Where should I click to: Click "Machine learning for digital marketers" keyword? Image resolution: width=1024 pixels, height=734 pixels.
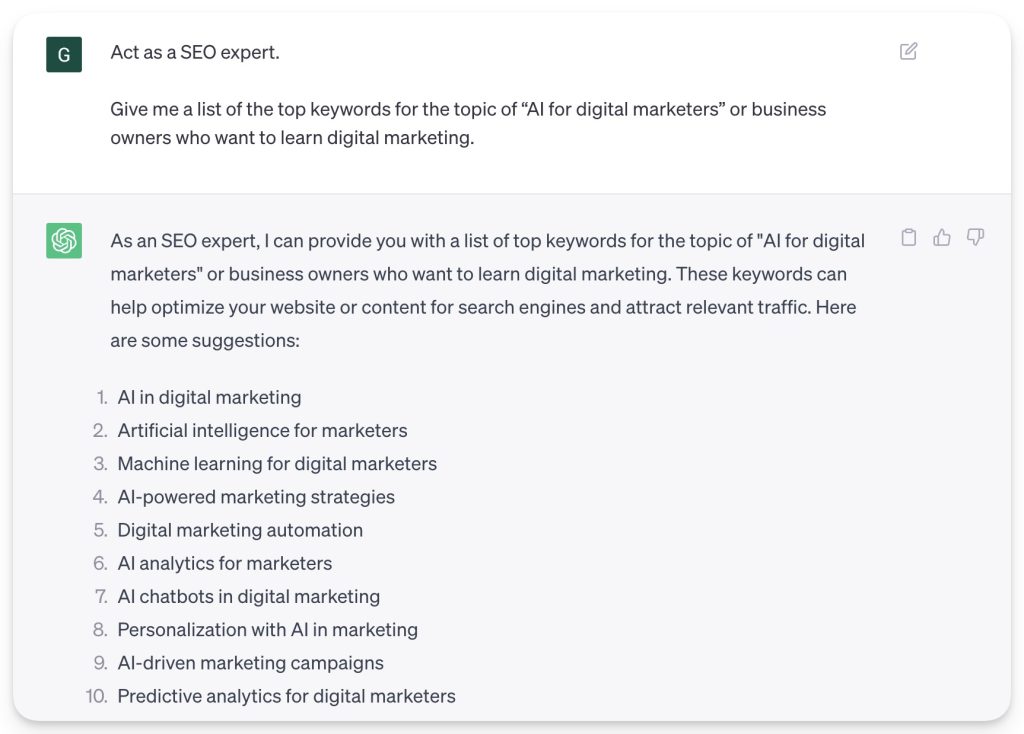[x=277, y=464]
